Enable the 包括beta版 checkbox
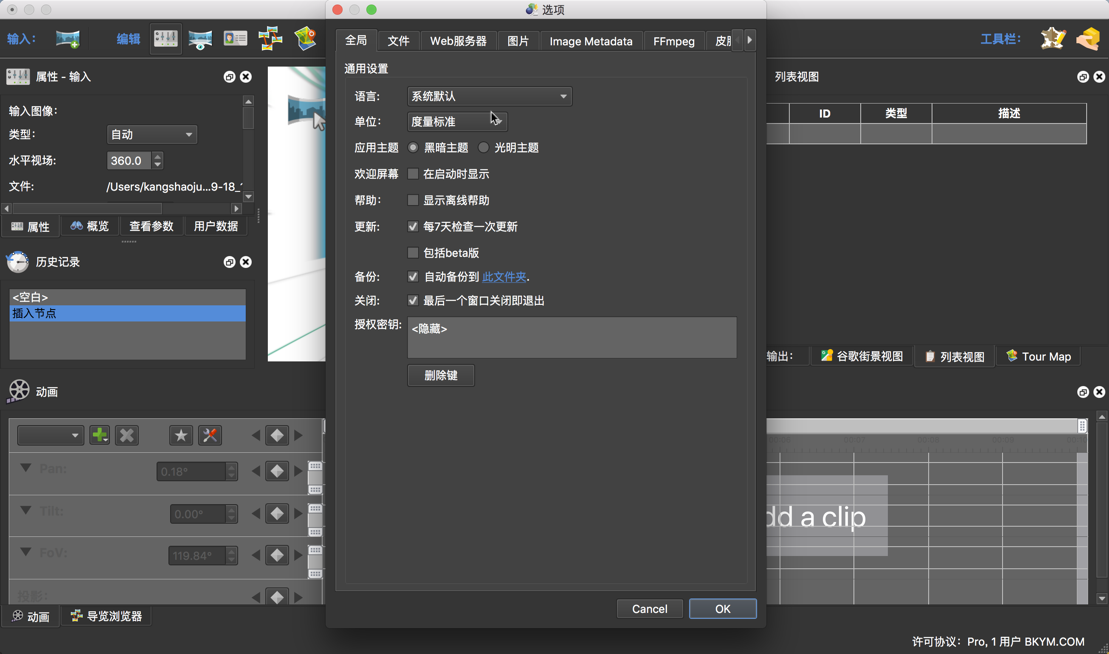1109x654 pixels. [413, 252]
